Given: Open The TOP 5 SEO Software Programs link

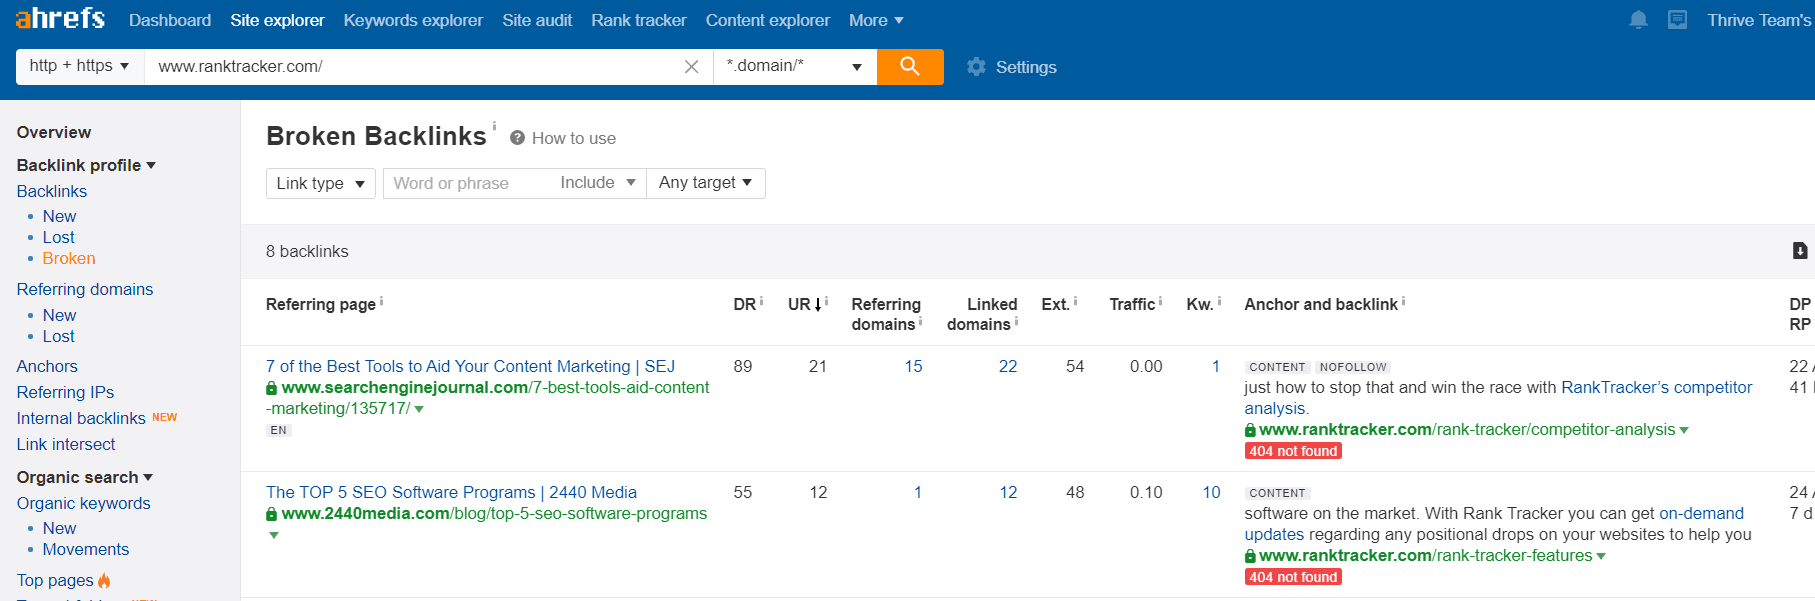Looking at the screenshot, I should (451, 492).
